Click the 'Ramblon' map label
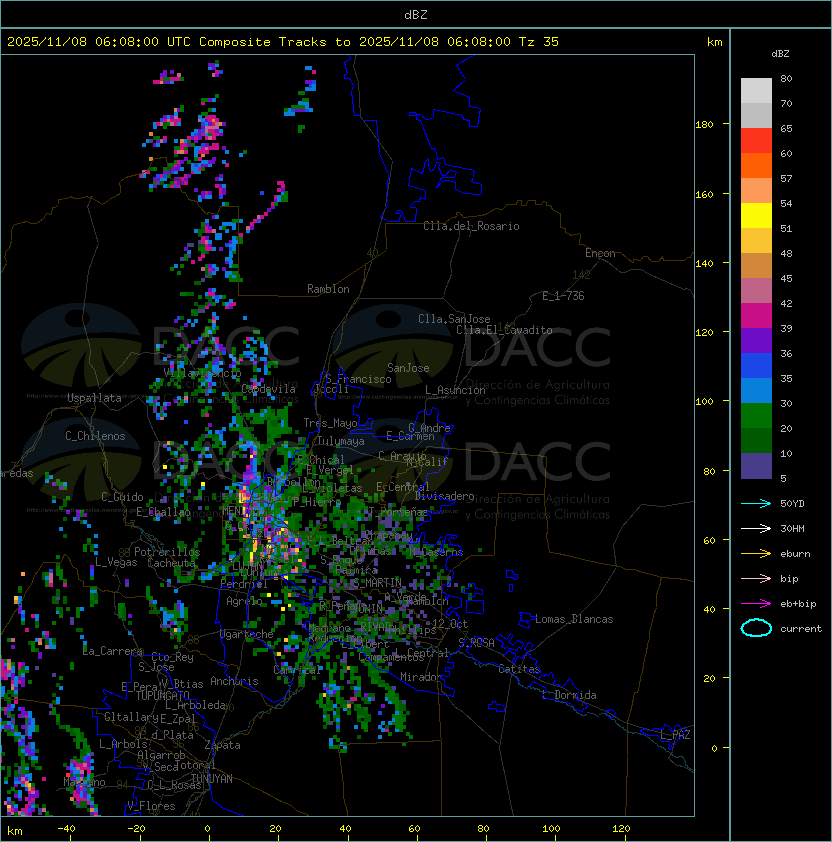Screen dimensions: 832x842 click(x=328, y=289)
